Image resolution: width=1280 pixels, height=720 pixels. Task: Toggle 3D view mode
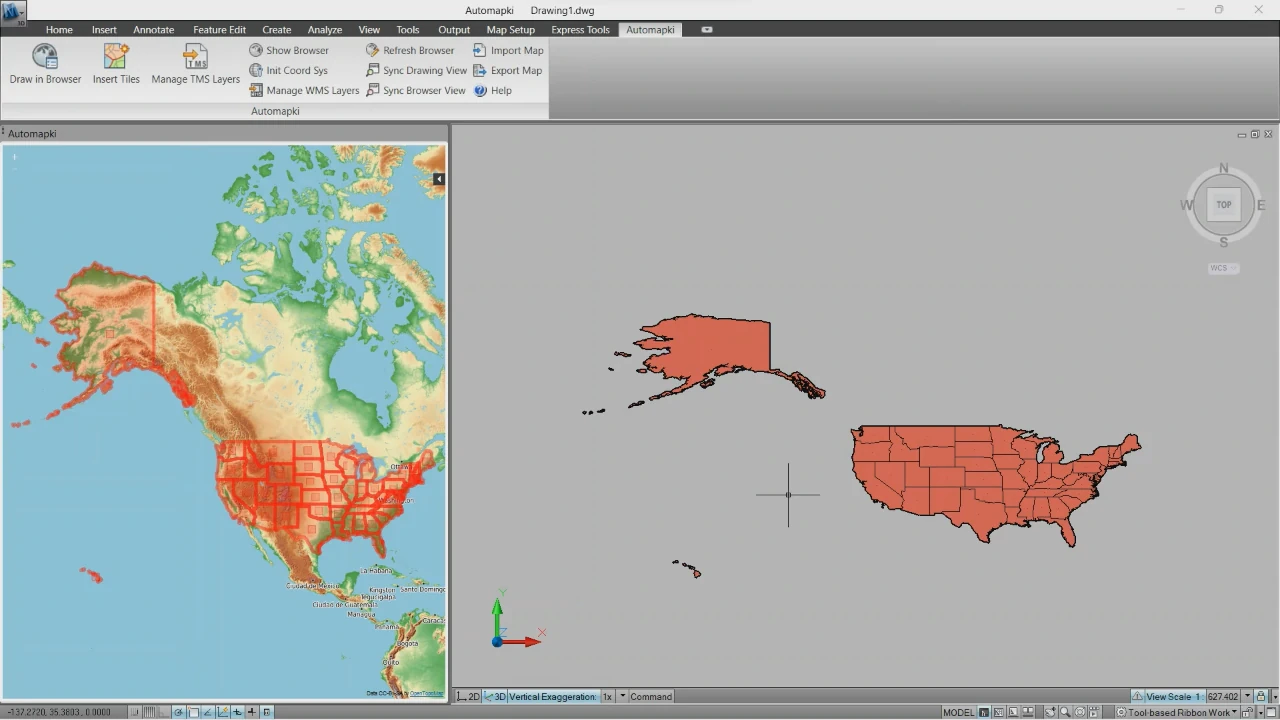(x=495, y=696)
